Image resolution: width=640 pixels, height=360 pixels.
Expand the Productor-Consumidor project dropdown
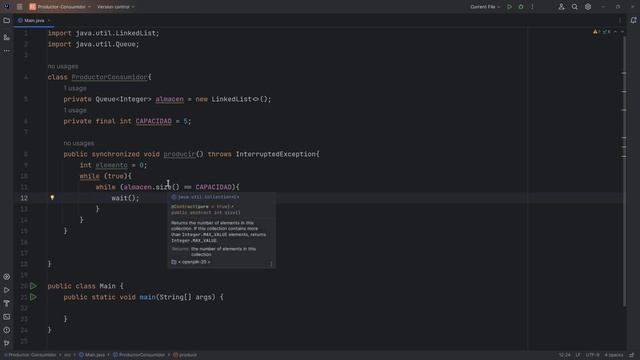(60, 7)
